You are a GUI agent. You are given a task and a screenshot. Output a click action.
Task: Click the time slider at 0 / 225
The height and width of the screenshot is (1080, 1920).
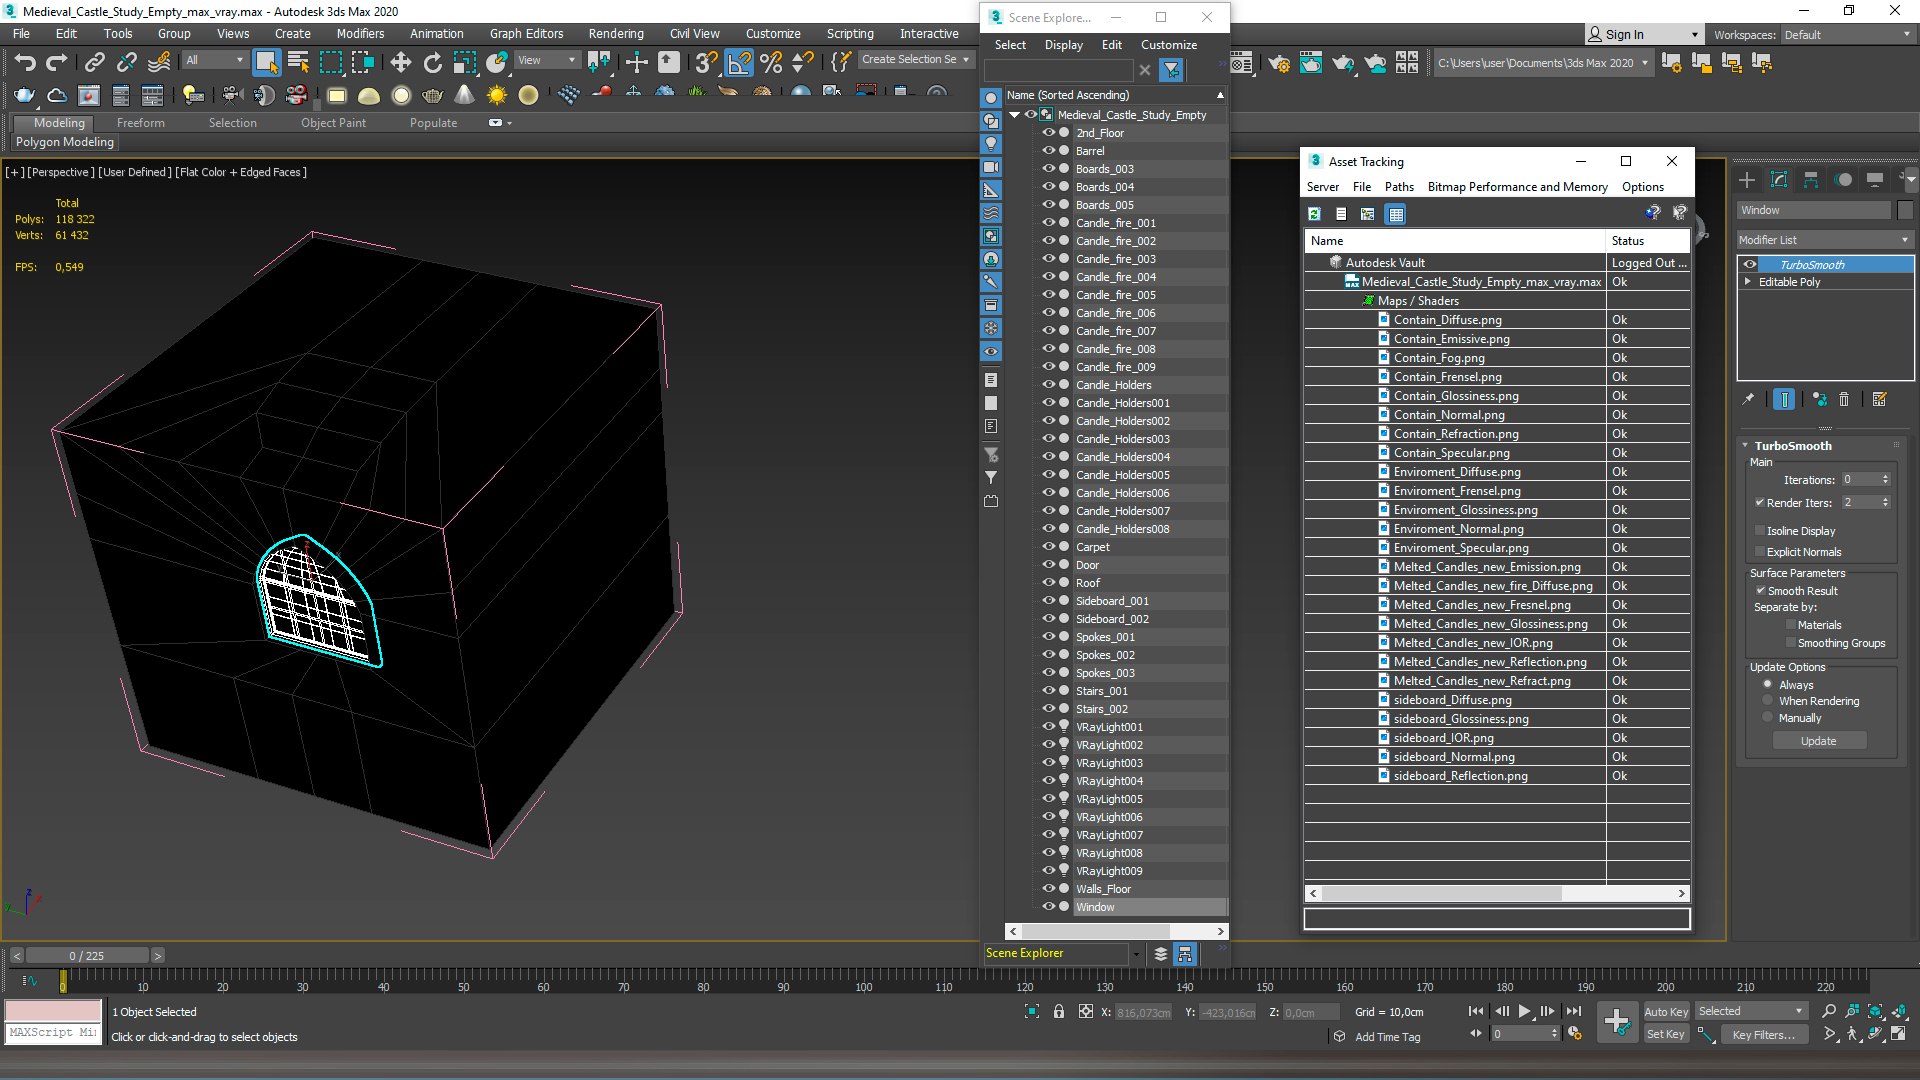(87, 956)
